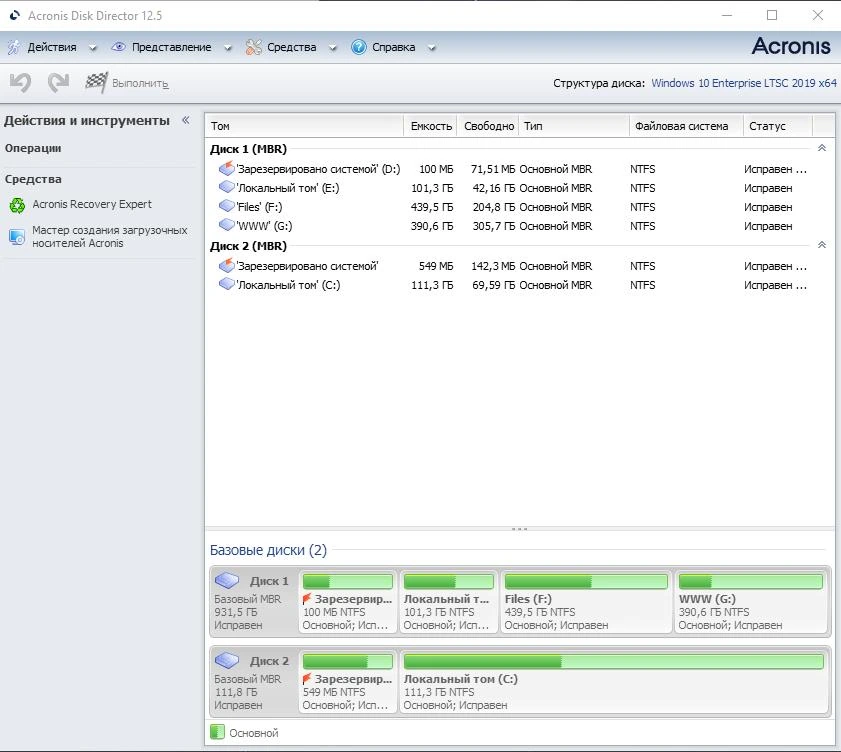The height and width of the screenshot is (752, 841).
Task: Open the Справка menu
Action: (394, 47)
